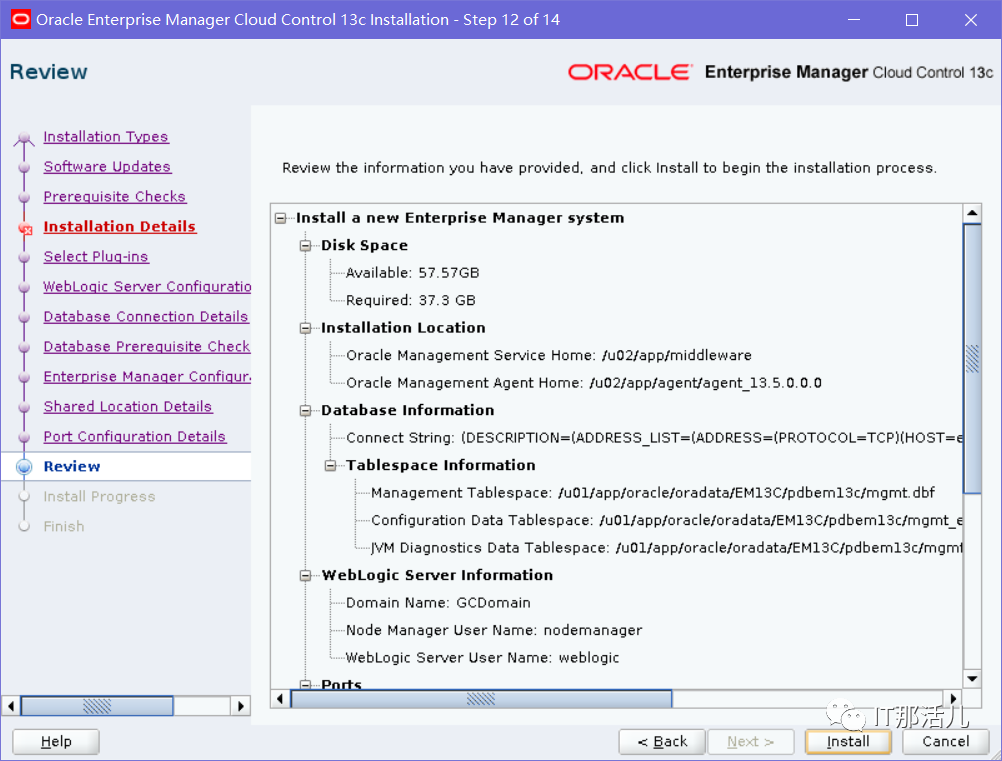Click the Oracle icon in the title bar
This screenshot has width=1002, height=761.
pos(20,19)
